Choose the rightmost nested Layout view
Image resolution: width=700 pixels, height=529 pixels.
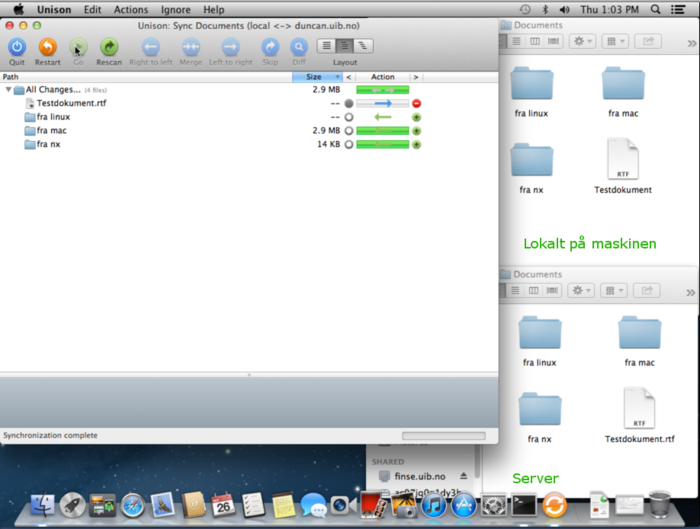[x=362, y=46]
